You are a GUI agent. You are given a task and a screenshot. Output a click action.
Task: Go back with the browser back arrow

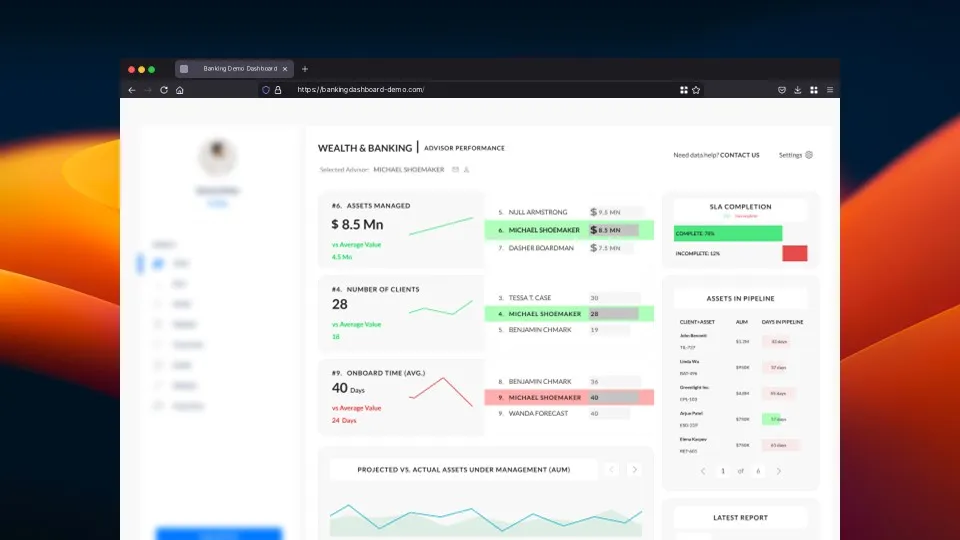click(132, 90)
